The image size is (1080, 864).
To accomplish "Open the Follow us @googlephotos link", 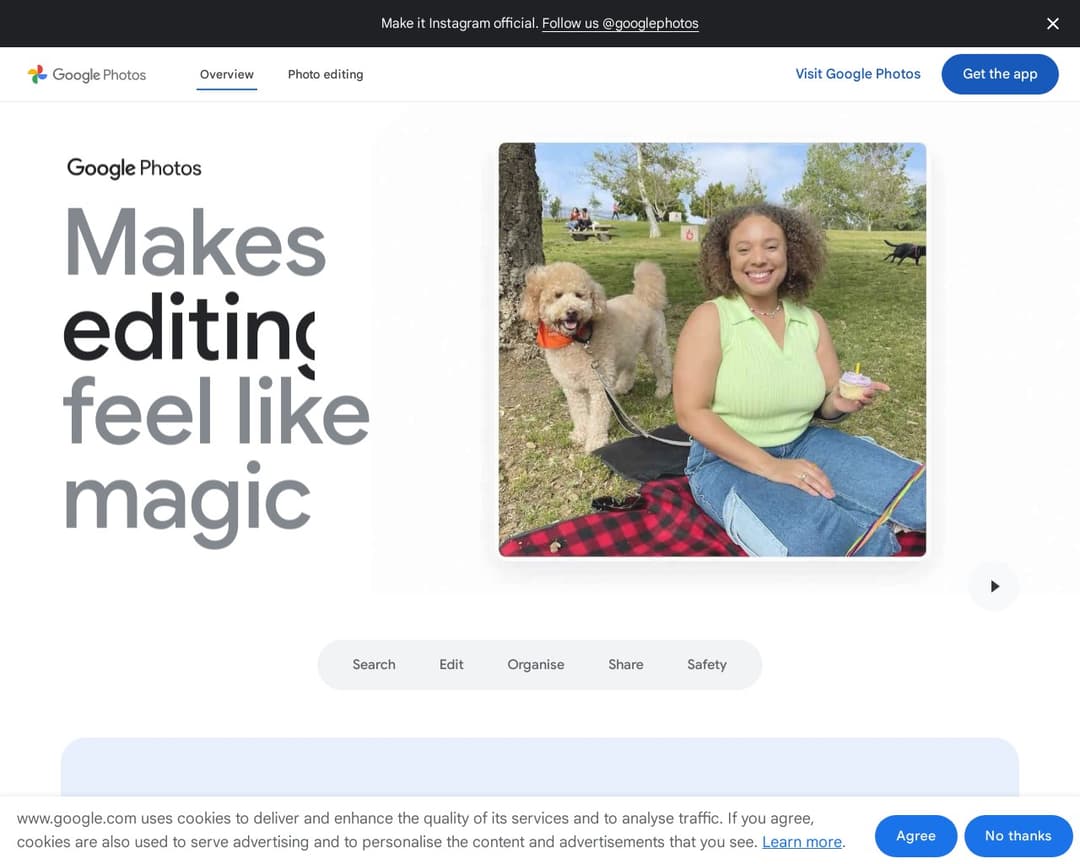I will point(620,23).
